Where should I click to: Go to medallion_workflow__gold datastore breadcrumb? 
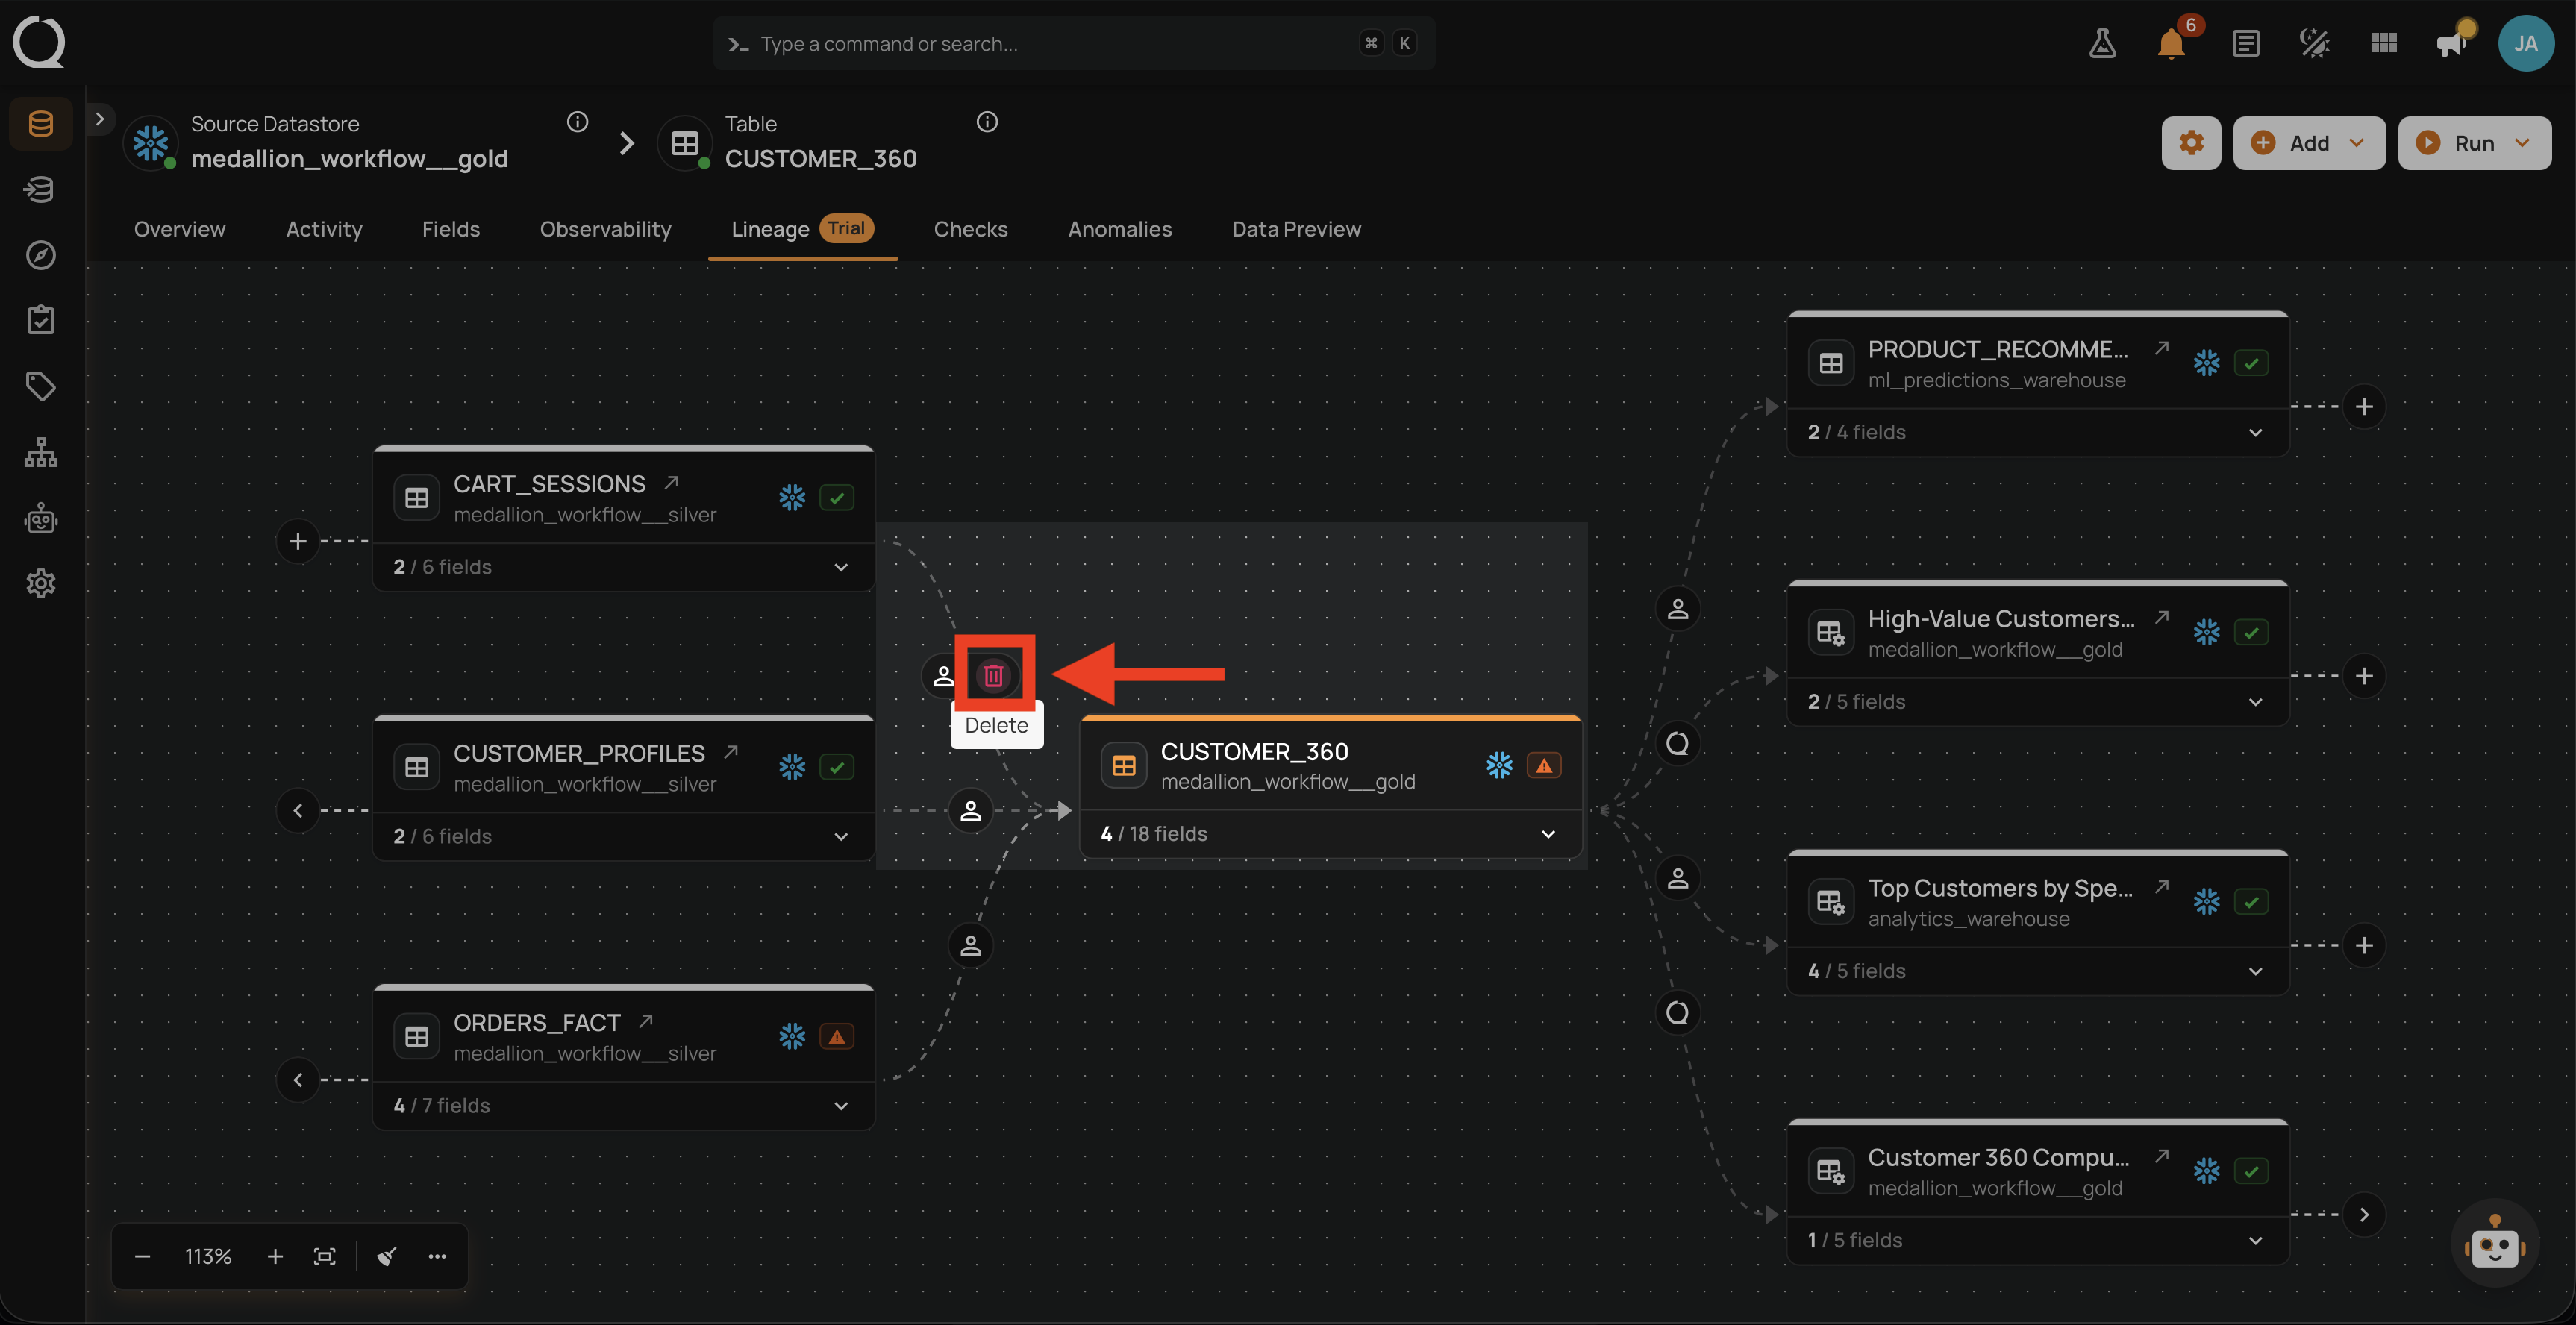(x=349, y=159)
